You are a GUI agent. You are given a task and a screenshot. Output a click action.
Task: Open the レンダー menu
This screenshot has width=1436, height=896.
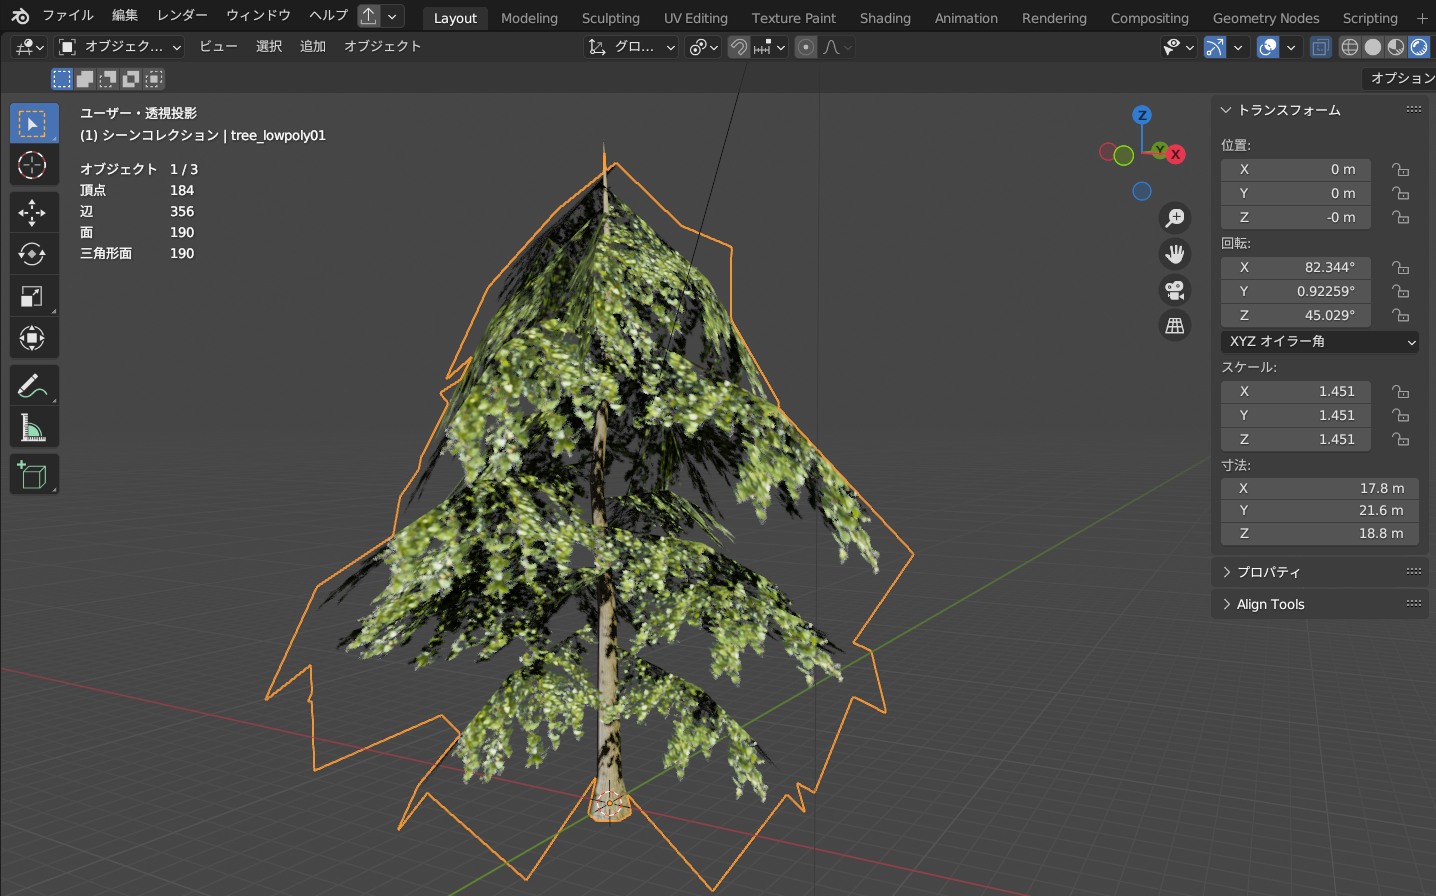click(x=181, y=15)
